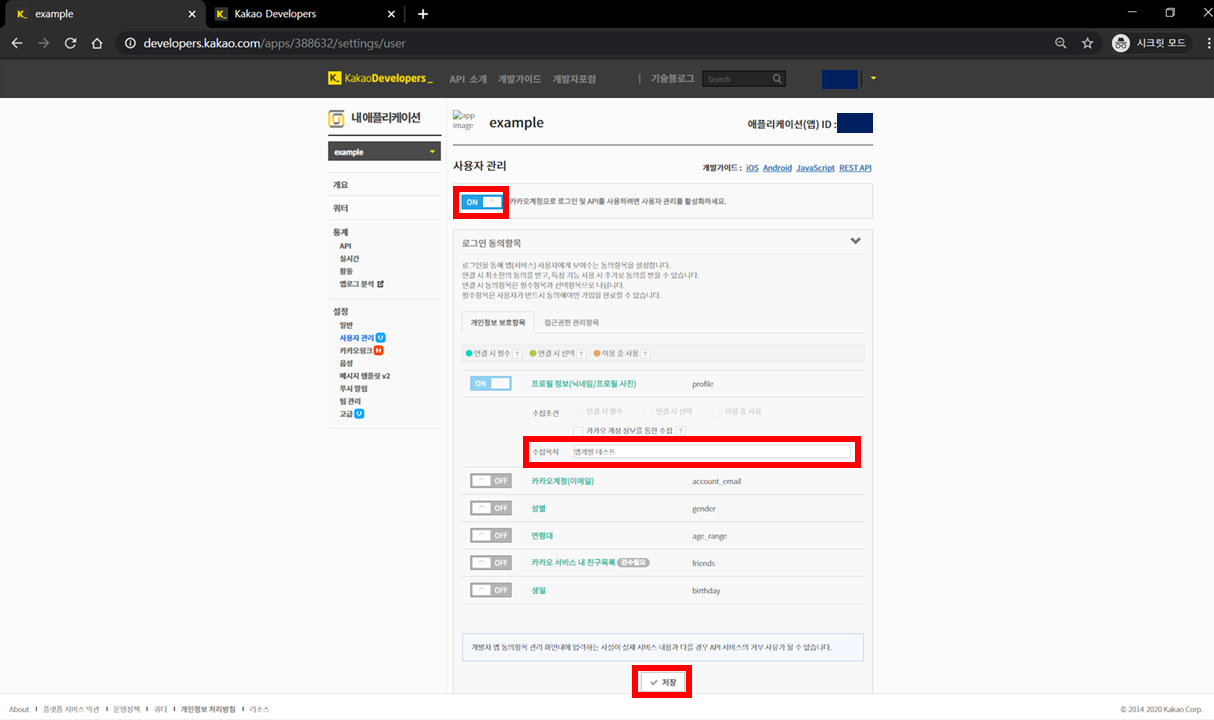Click the help icon beside 연결 시 필수
The height and width of the screenshot is (720, 1214).
click(x=518, y=353)
